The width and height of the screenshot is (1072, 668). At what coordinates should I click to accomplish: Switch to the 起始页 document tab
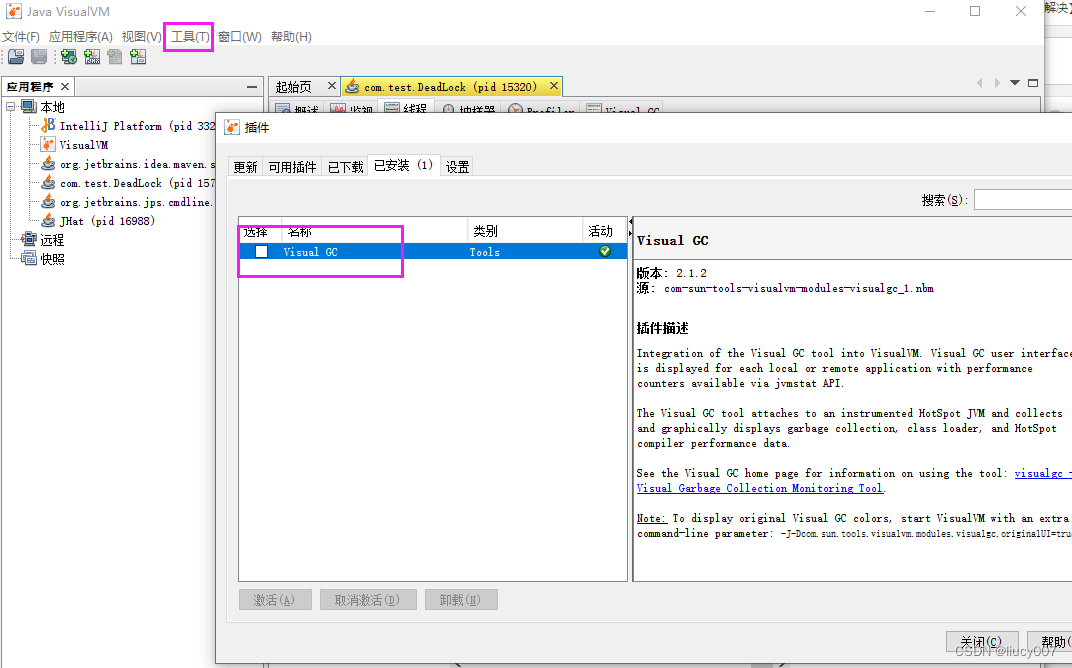[294, 87]
